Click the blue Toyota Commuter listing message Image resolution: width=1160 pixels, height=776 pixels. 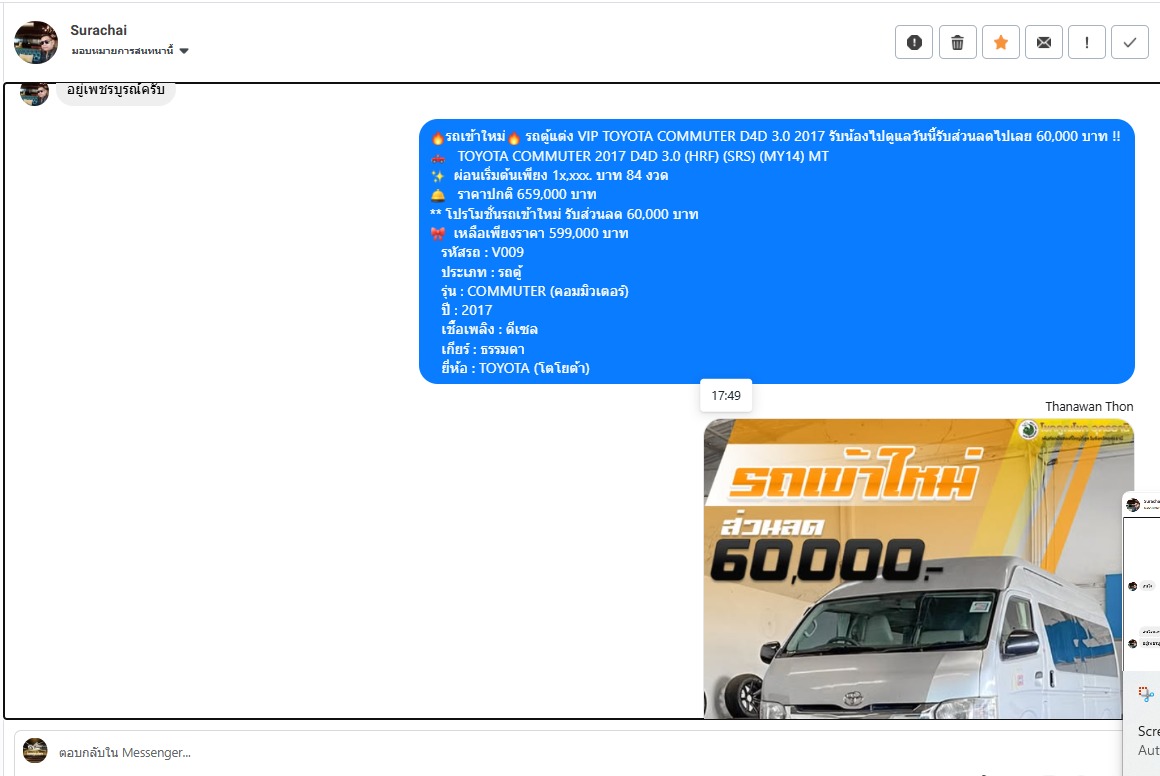pos(777,252)
